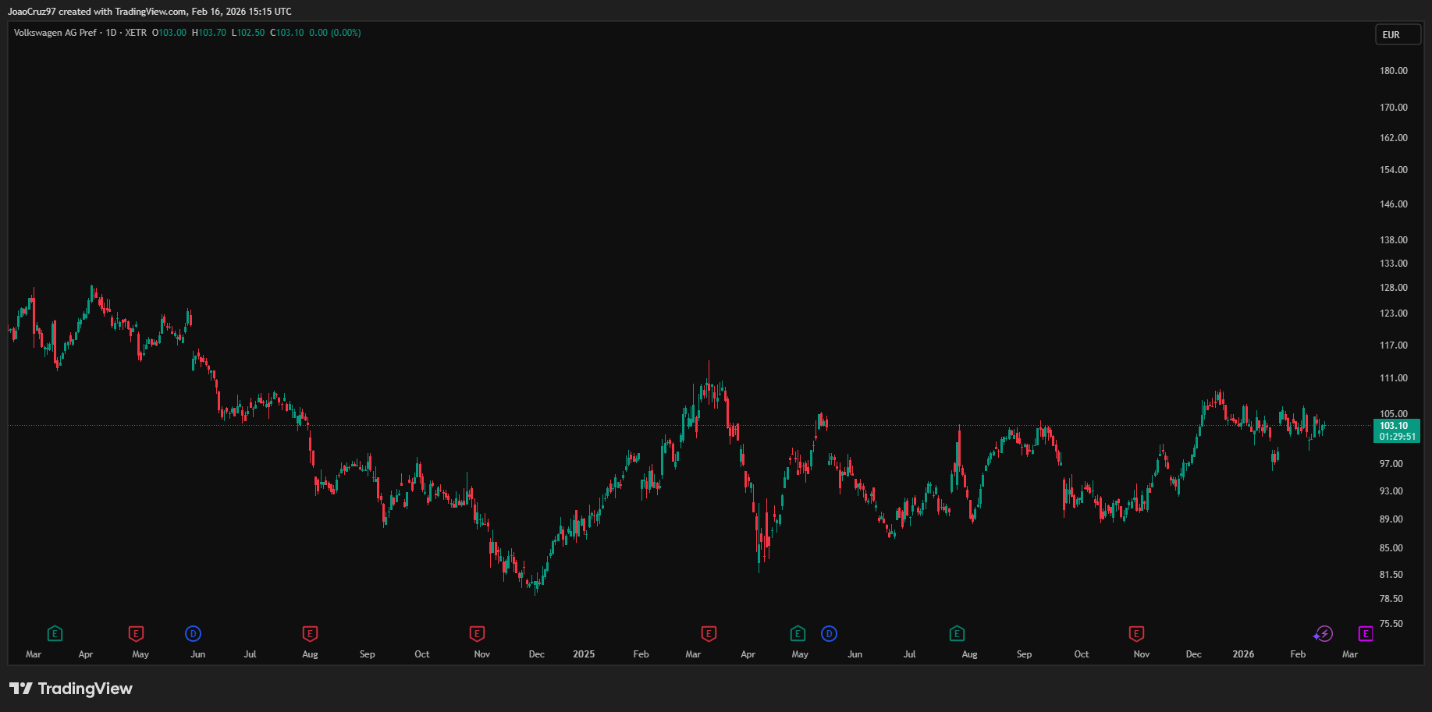Viewport: 1432px width, 712px height.
Task: Click the 2025 label on time axis
Action: tap(584, 654)
